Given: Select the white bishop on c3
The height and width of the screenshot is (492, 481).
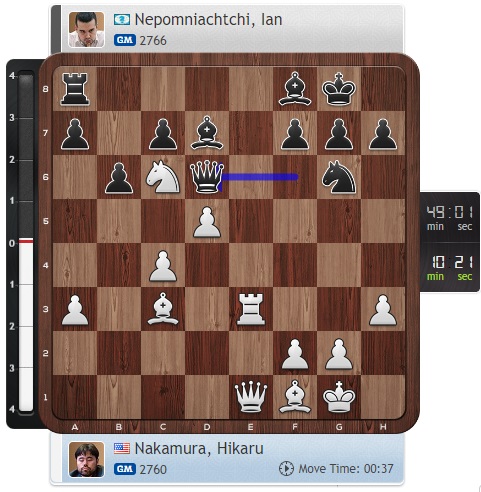Looking at the screenshot, I should tap(163, 309).
